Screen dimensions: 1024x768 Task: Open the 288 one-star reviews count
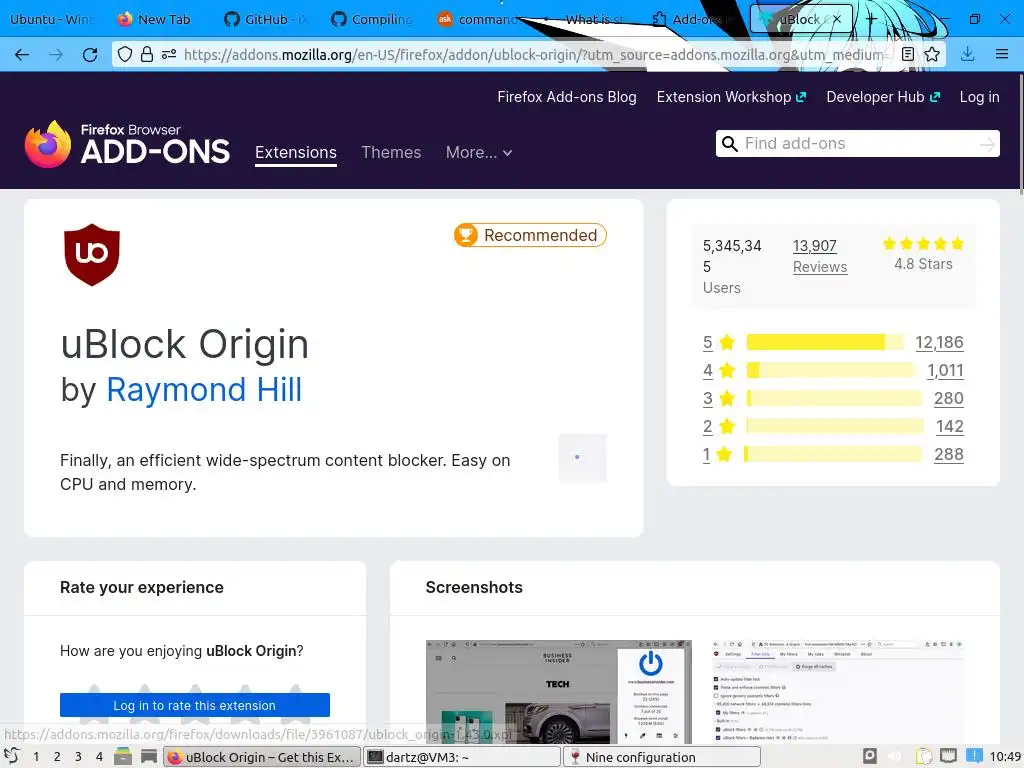pyautogui.click(x=948, y=455)
